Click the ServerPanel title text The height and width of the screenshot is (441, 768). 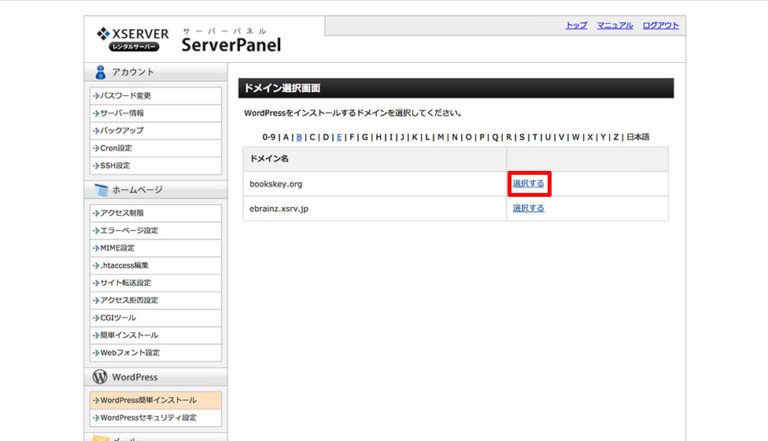(x=231, y=45)
